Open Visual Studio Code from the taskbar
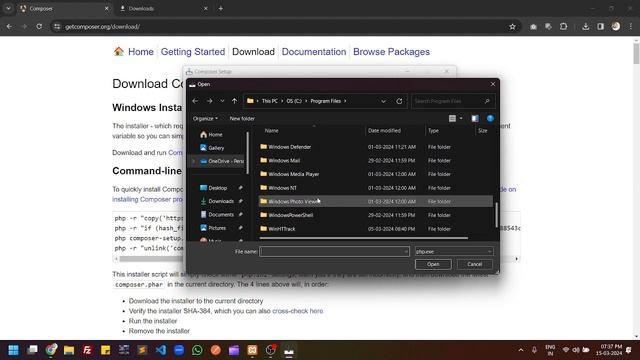The width and height of the screenshot is (640, 360). click(161, 350)
